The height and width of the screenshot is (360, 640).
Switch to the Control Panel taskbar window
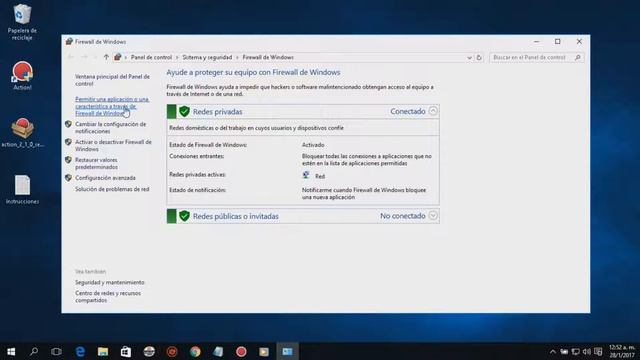click(287, 351)
